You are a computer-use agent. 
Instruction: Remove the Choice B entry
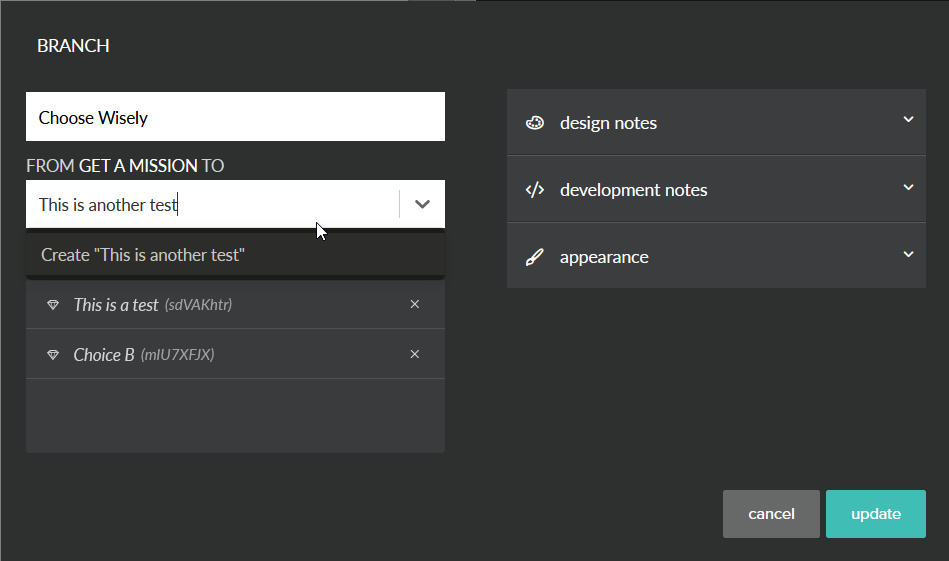[x=415, y=354]
